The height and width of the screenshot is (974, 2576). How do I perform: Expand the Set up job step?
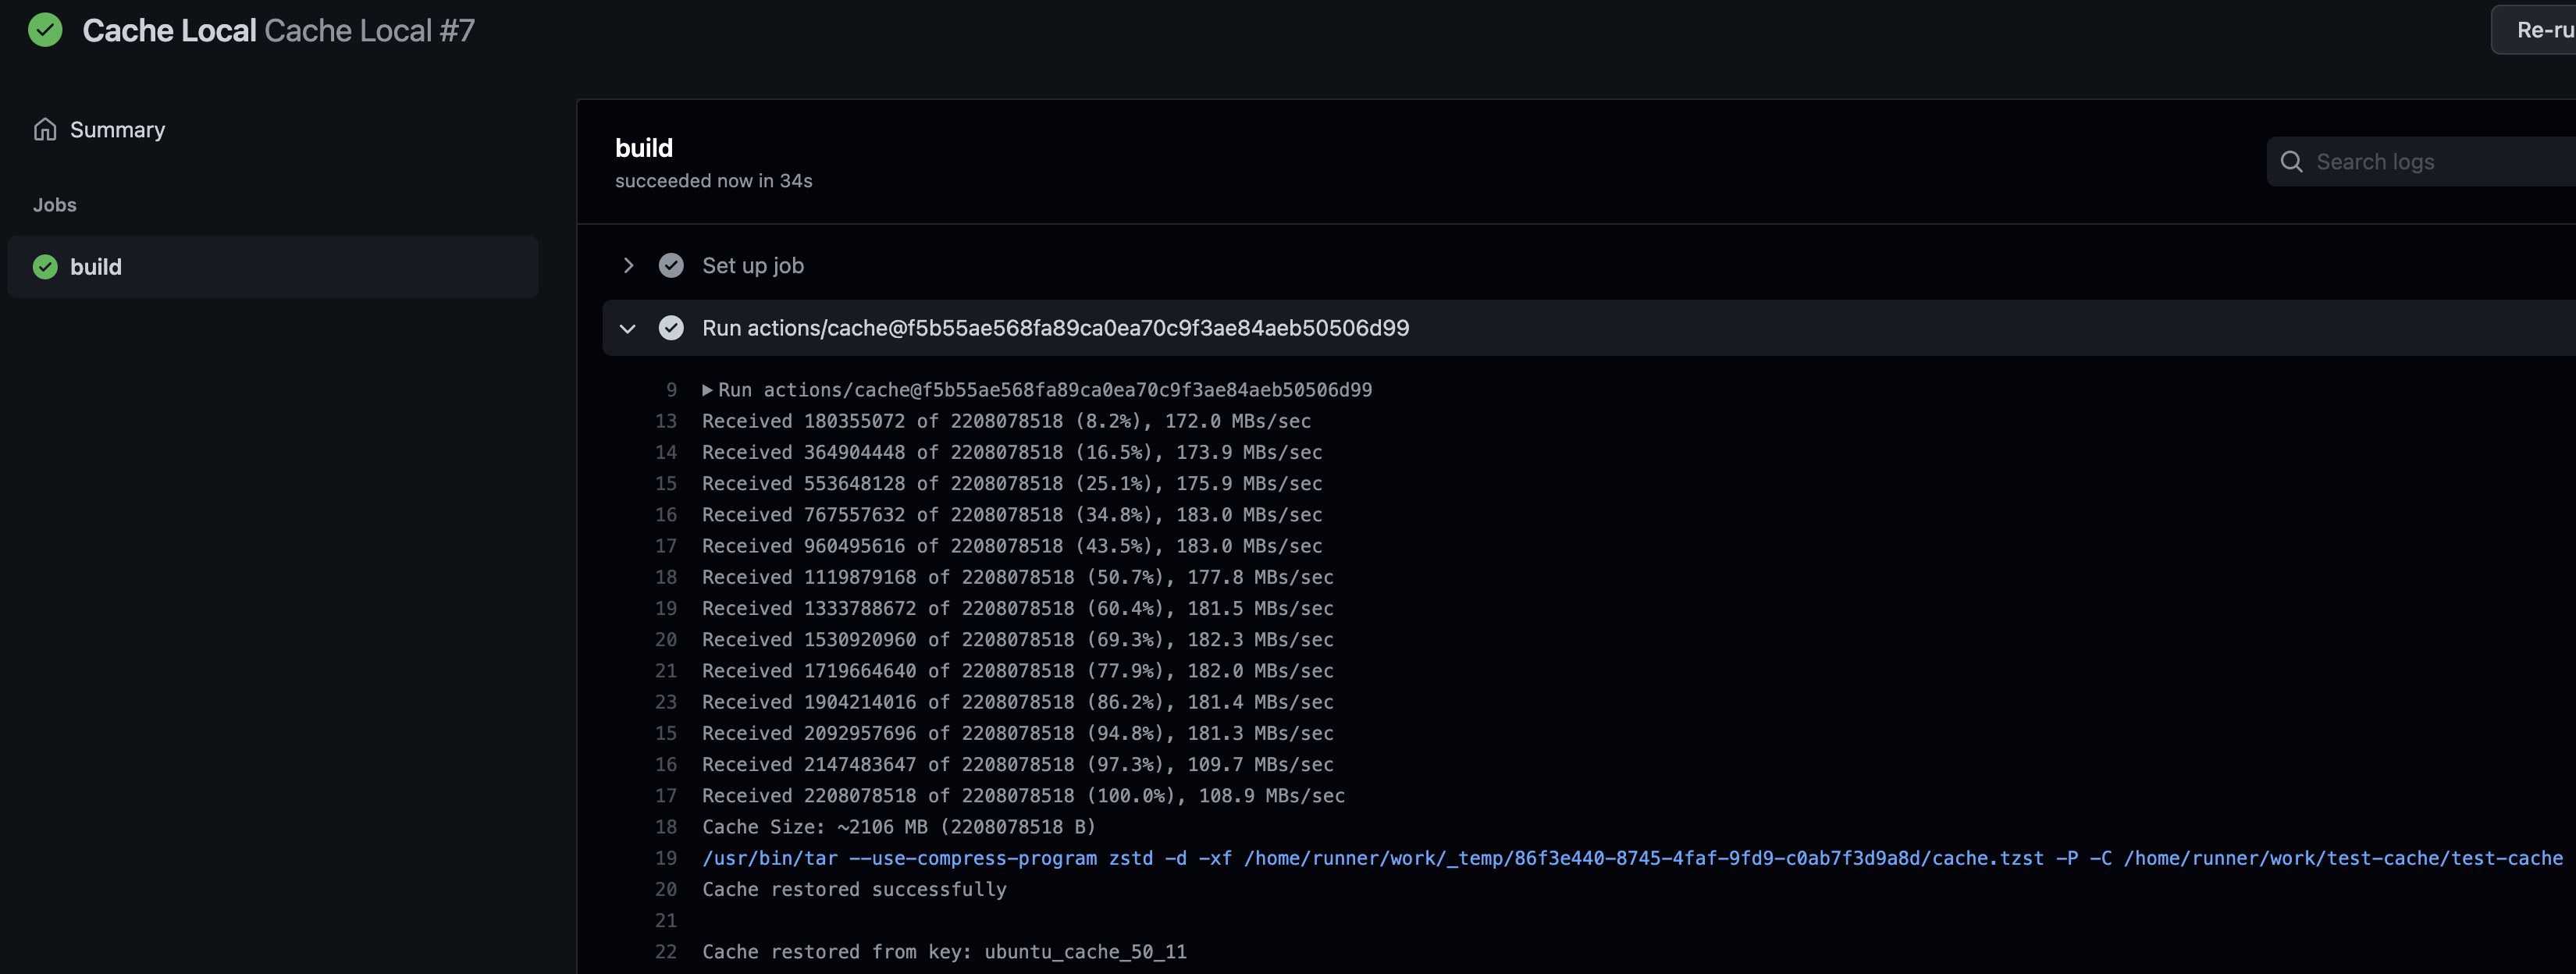coord(628,265)
